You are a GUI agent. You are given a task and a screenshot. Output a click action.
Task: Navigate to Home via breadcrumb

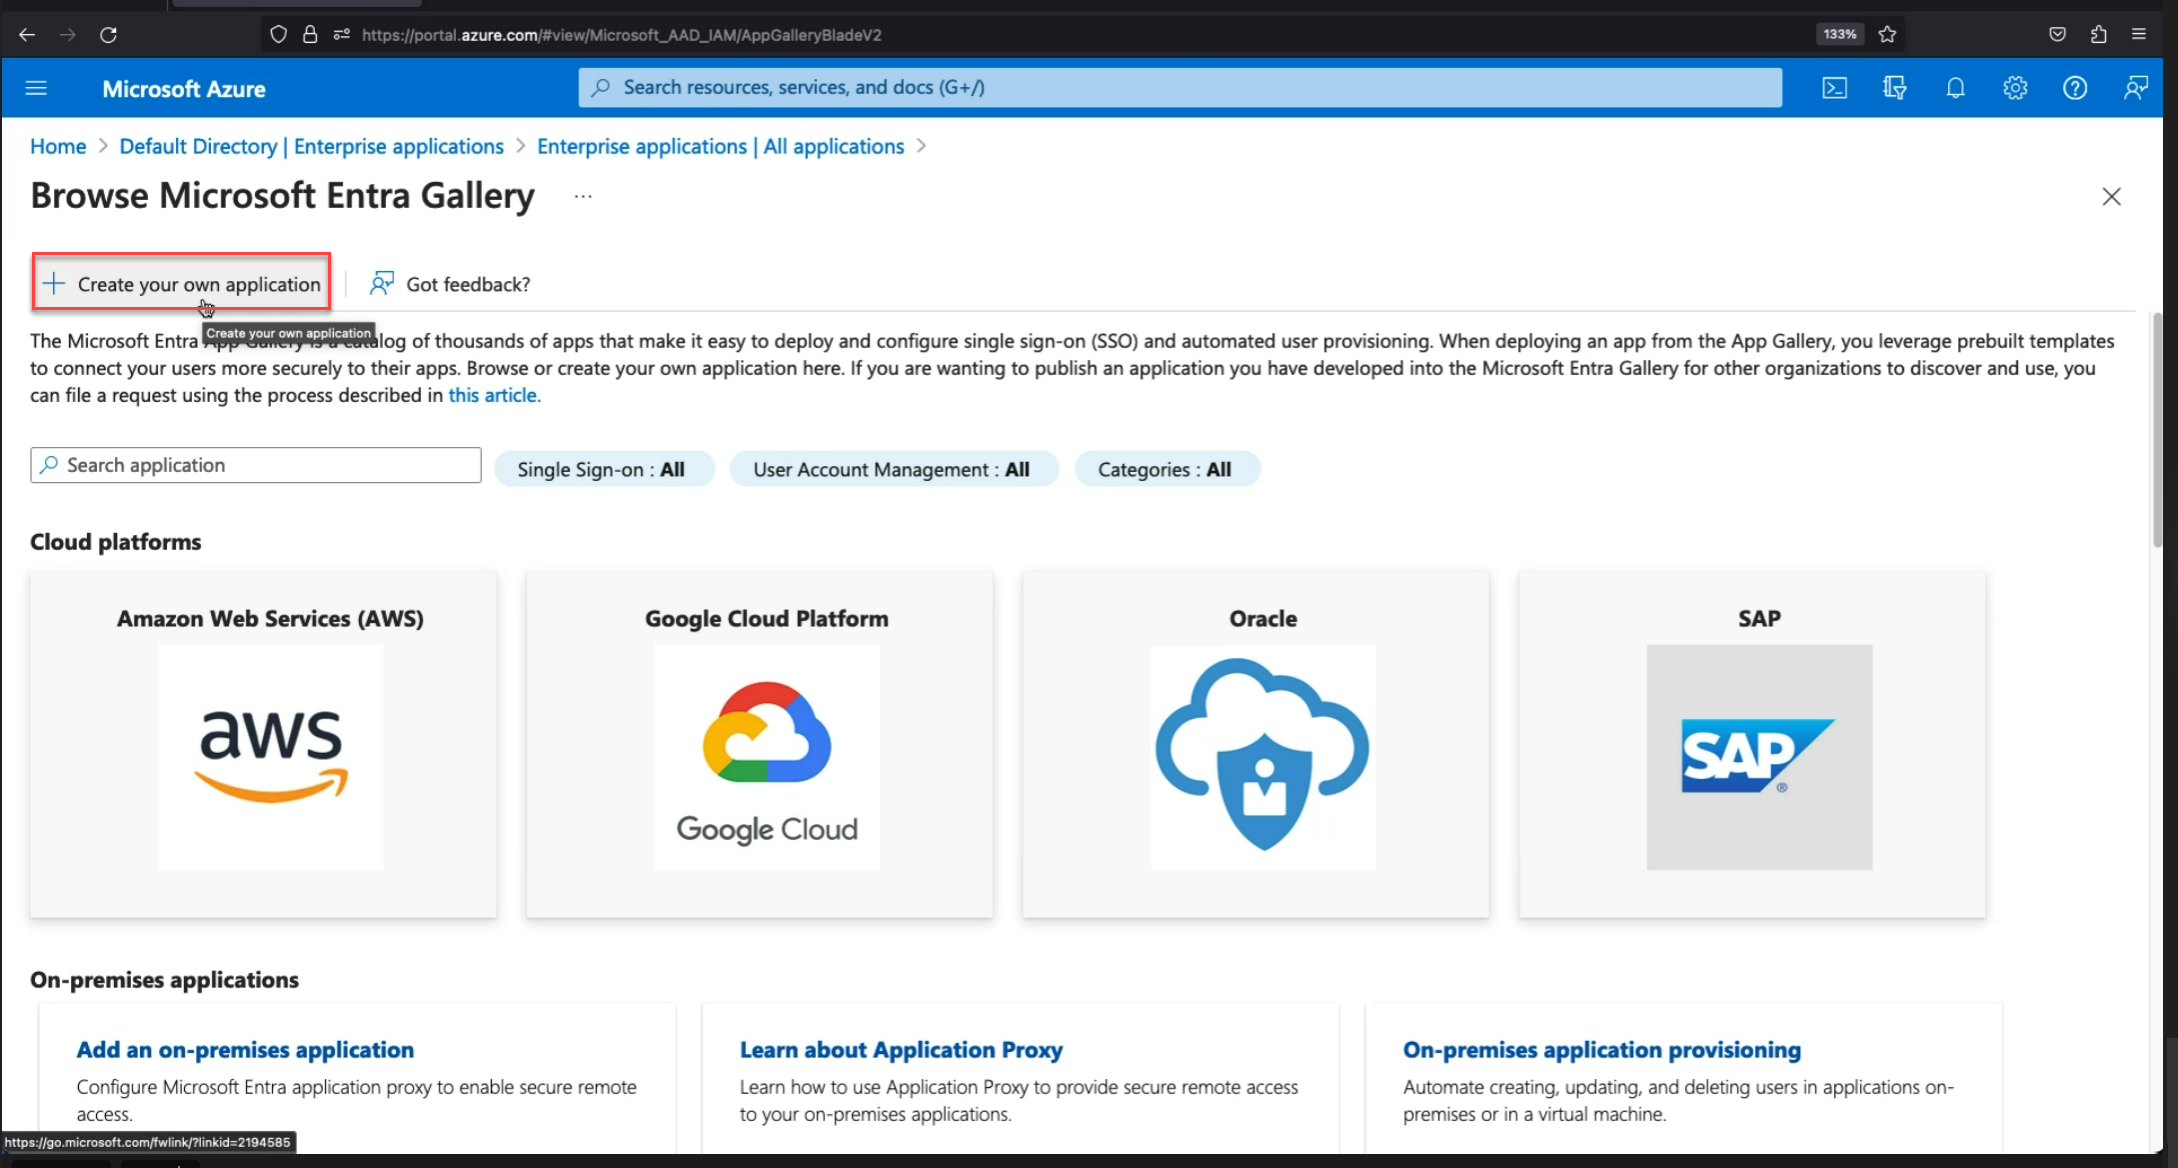(57, 146)
